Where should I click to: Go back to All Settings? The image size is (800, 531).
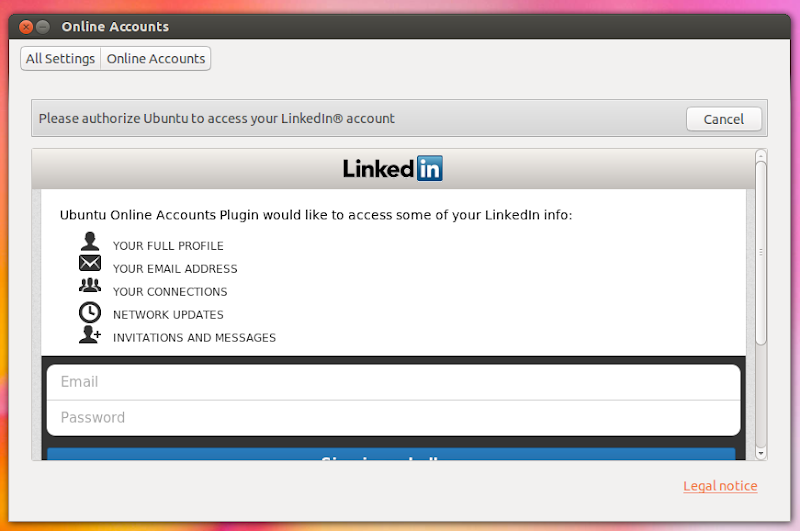click(x=61, y=59)
